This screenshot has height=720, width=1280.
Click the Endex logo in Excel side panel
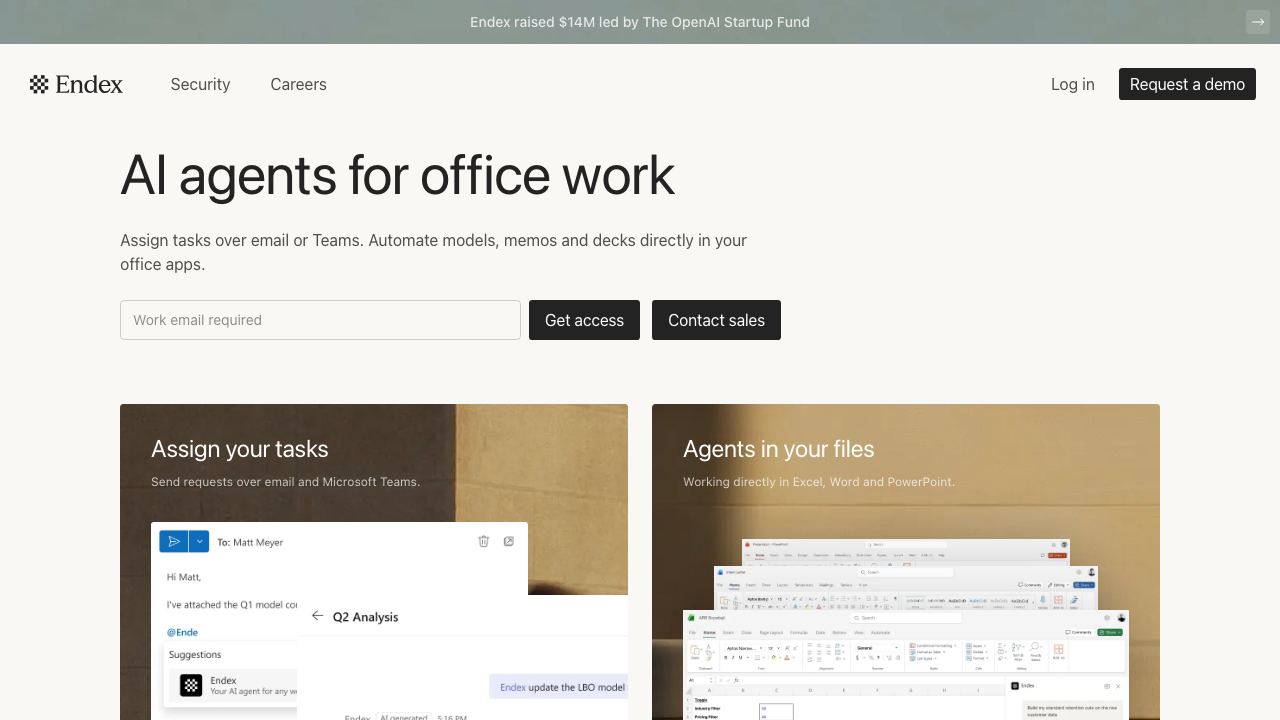pos(1015,686)
